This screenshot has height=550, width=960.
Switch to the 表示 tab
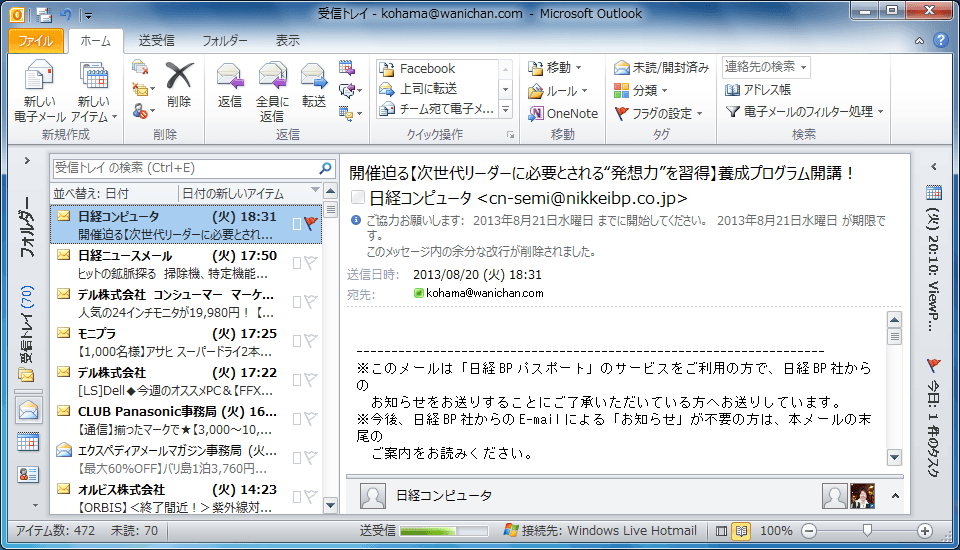click(287, 41)
